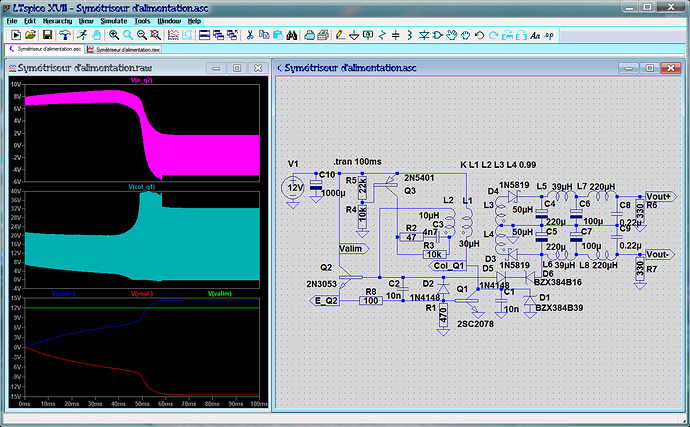Click the Print printer icon

coord(323,35)
